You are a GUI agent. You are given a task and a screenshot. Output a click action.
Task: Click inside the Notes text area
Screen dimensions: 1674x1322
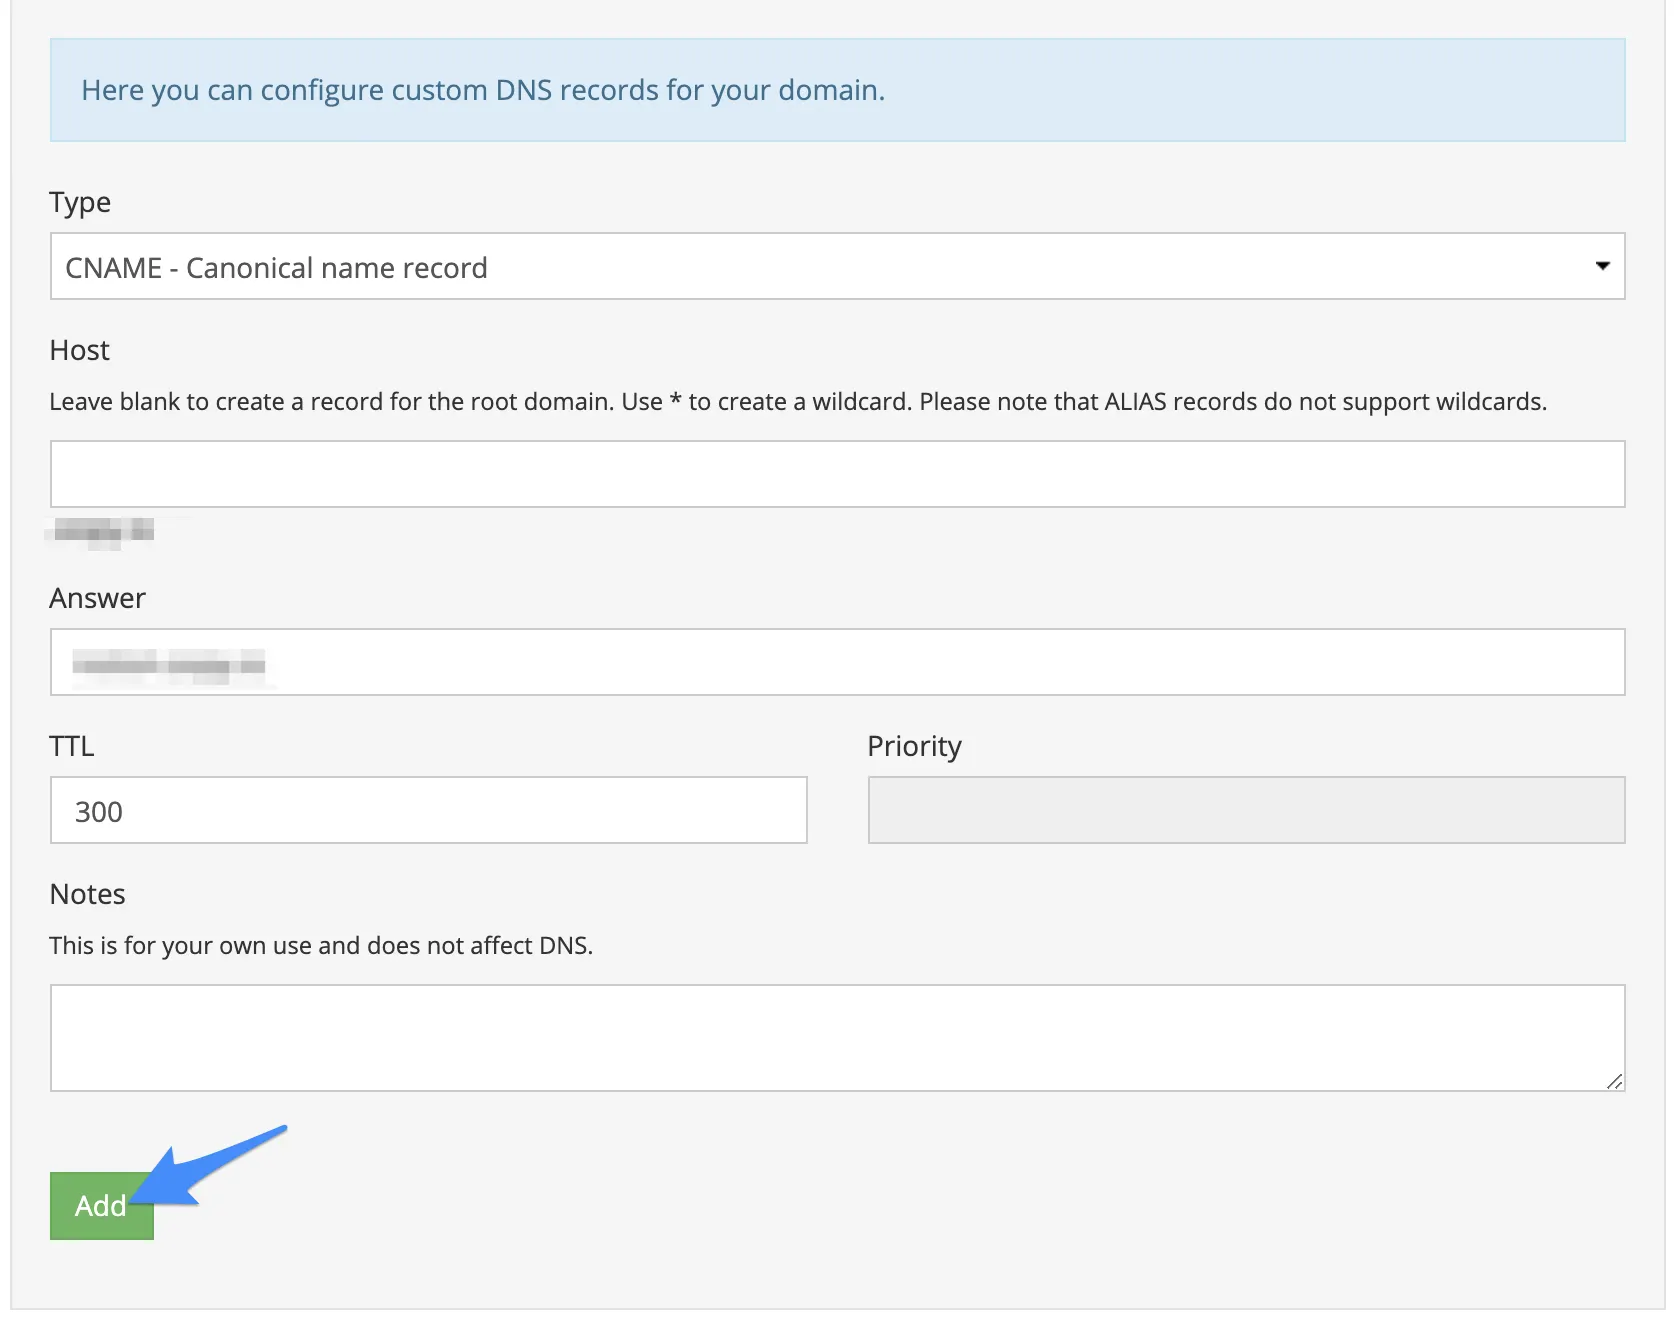click(836, 1037)
